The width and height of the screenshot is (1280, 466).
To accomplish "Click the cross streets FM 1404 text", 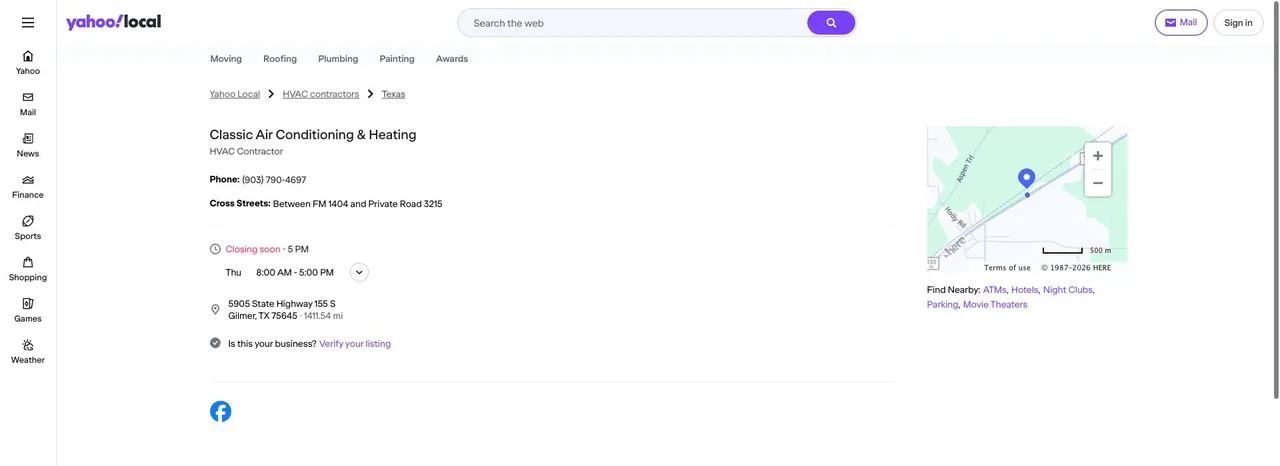I will tap(357, 204).
